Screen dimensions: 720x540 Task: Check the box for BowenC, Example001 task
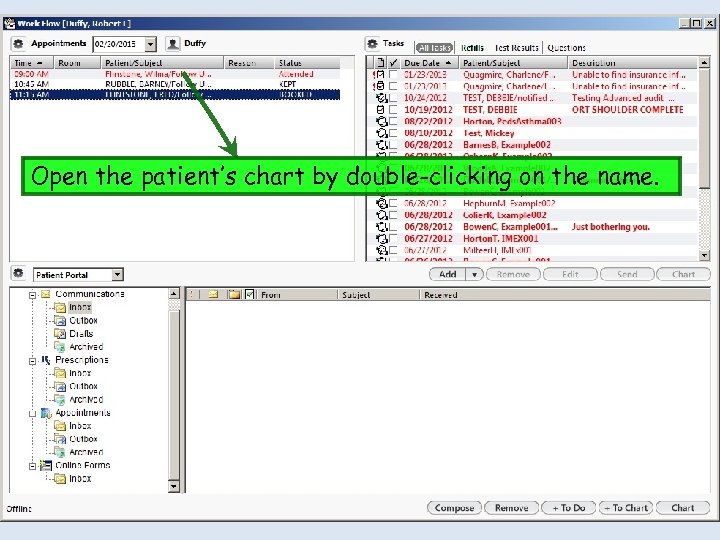pyautogui.click(x=393, y=226)
